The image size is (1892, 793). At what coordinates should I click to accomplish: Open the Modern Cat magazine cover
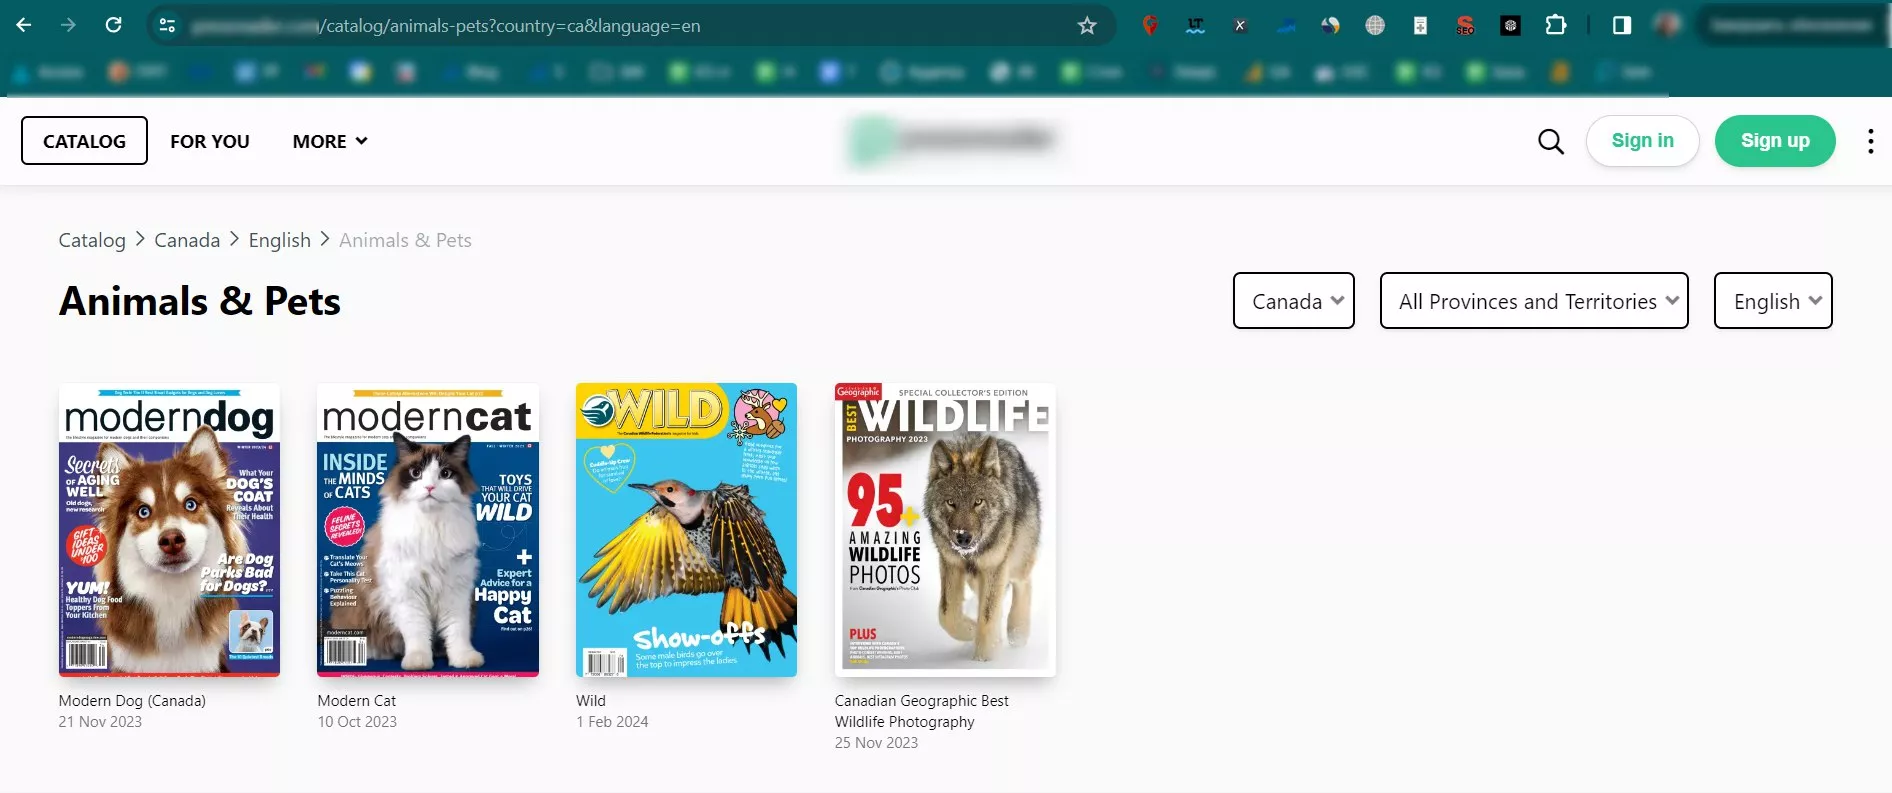(428, 530)
